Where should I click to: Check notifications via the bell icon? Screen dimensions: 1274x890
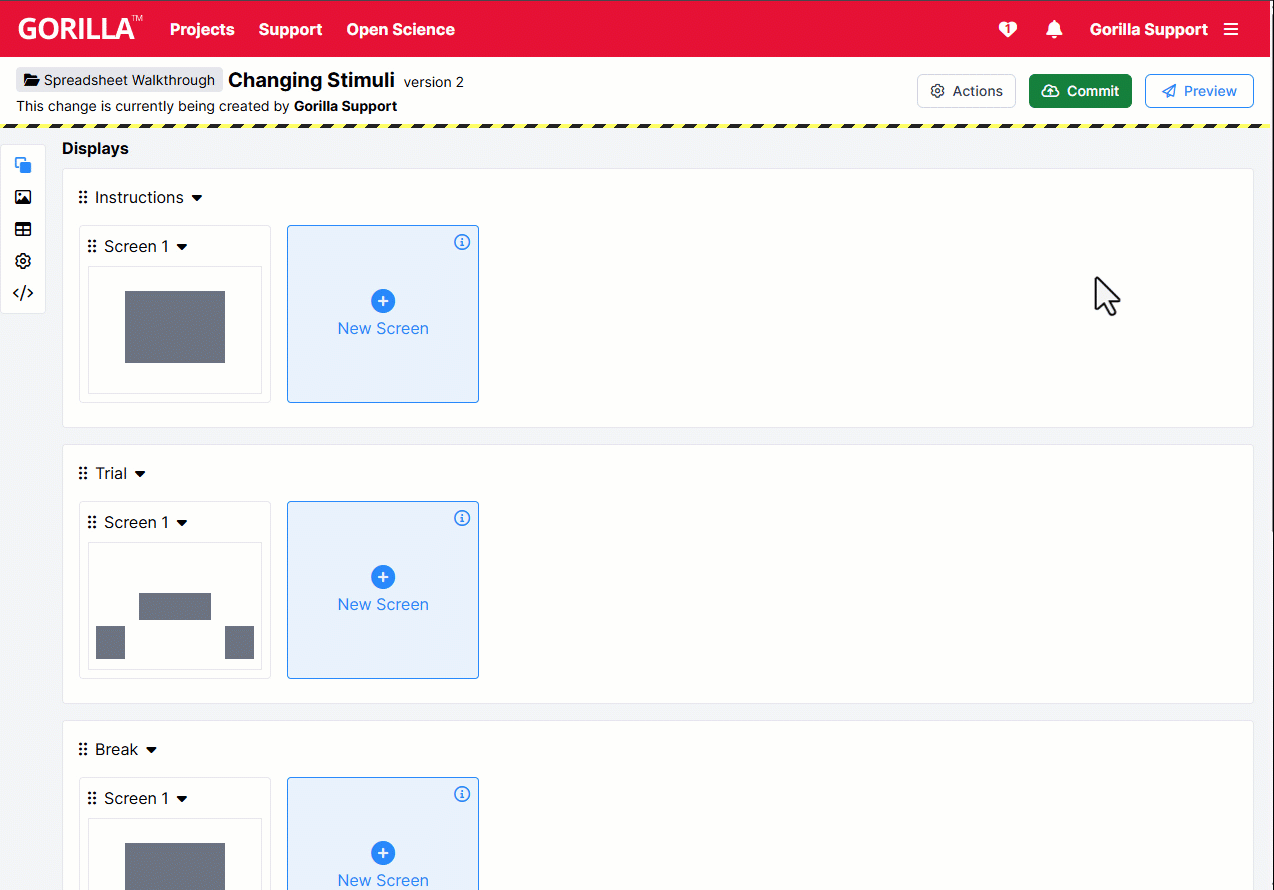(x=1053, y=29)
